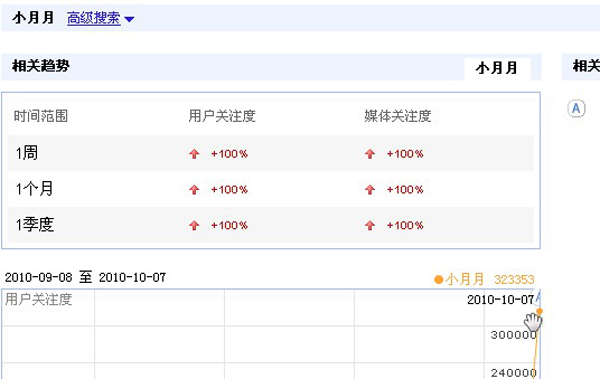
Task: Click the 300000 axis label on chart
Action: click(514, 335)
